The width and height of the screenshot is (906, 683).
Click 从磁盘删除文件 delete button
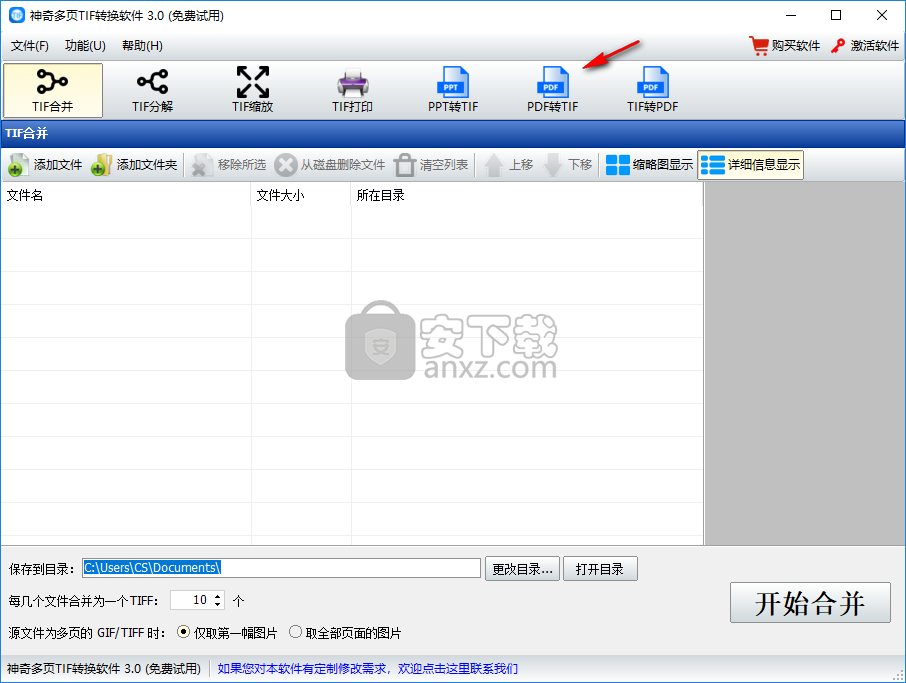pyautogui.click(x=330, y=165)
